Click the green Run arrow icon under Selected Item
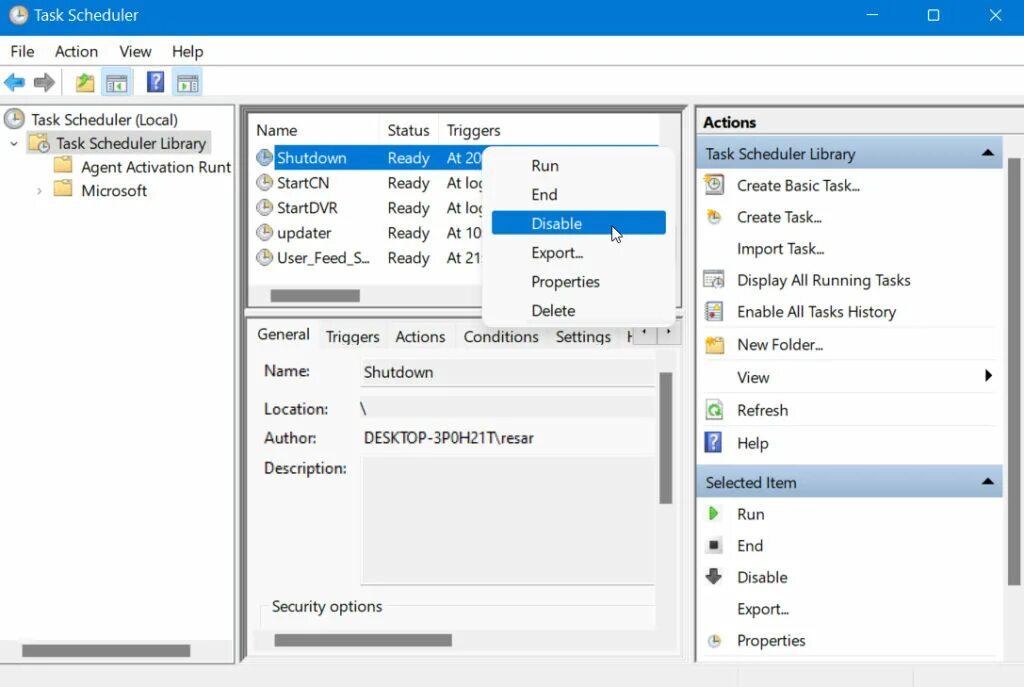Screen dimensions: 1024x687 pyautogui.click(x=713, y=514)
